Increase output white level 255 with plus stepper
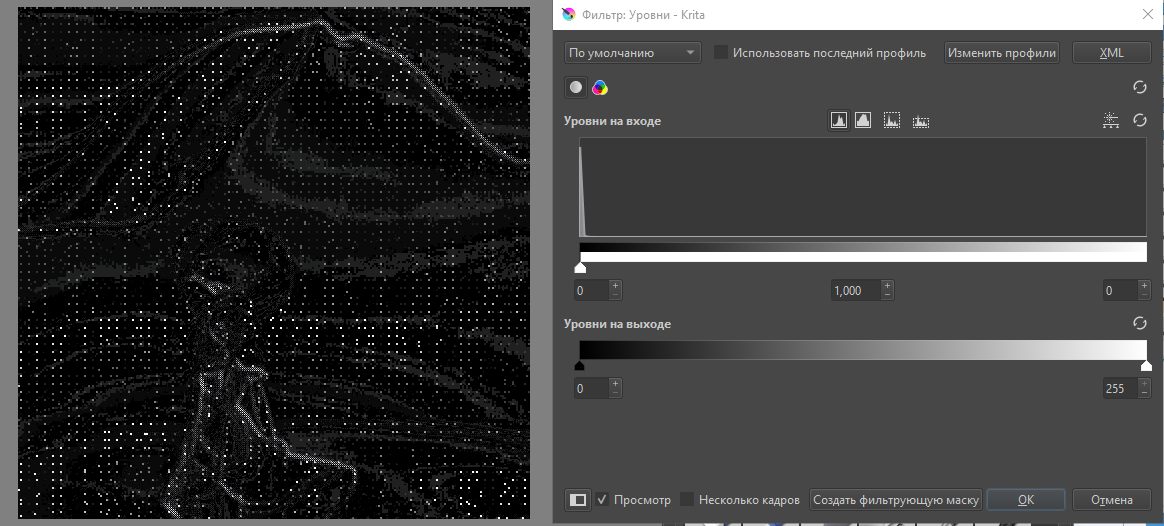This screenshot has width=1164, height=526. coord(1144,383)
